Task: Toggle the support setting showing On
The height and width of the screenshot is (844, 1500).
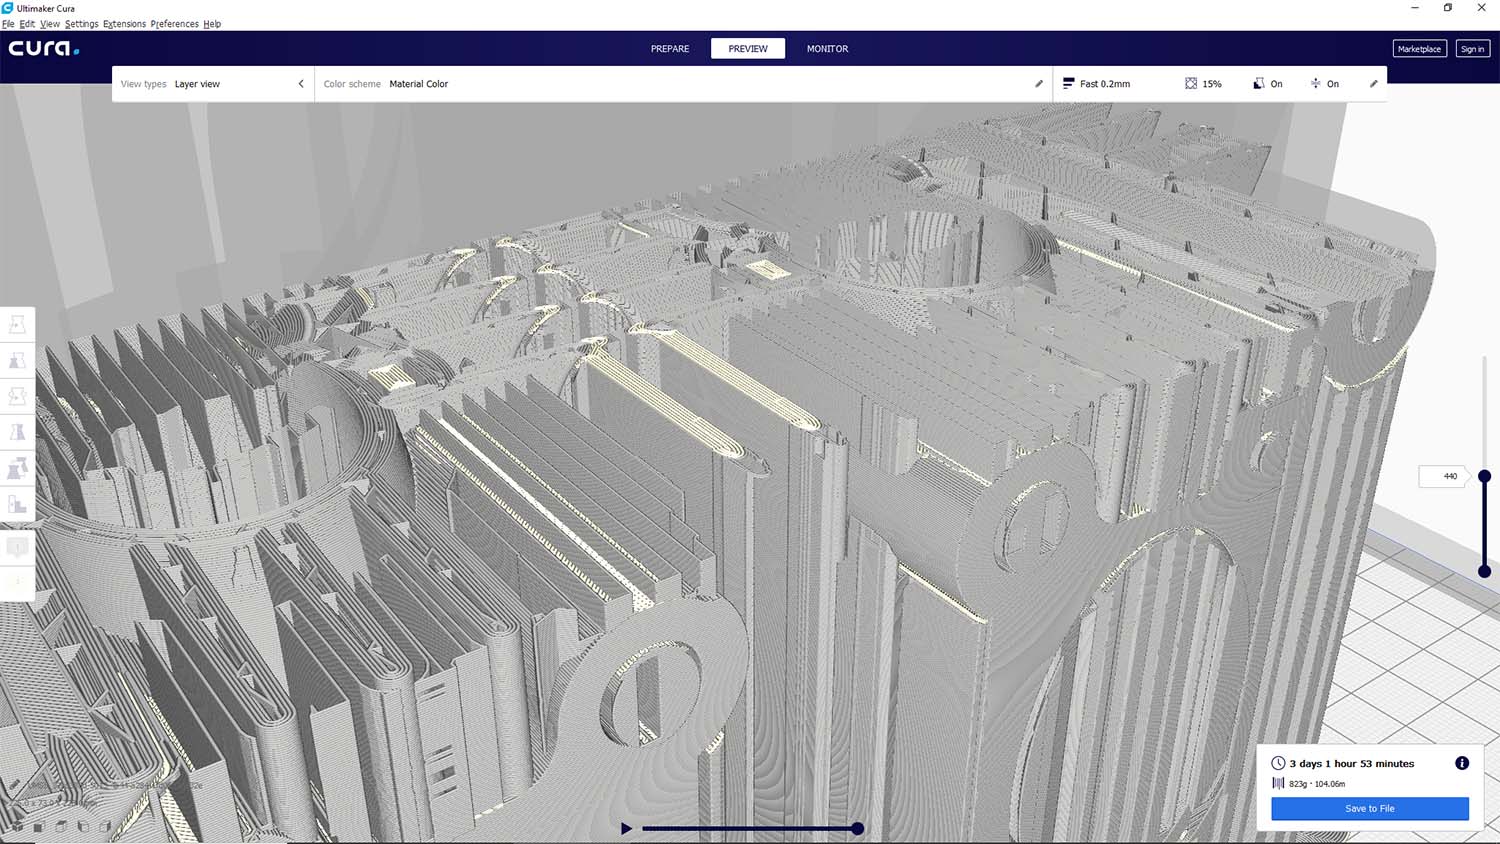Action: pyautogui.click(x=1259, y=84)
